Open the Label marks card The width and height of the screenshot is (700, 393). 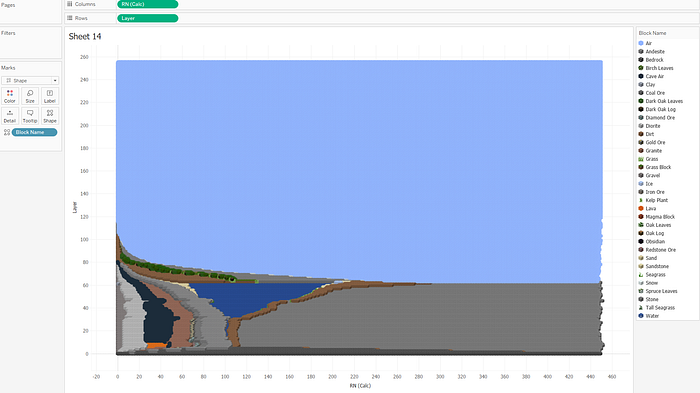[x=50, y=96]
